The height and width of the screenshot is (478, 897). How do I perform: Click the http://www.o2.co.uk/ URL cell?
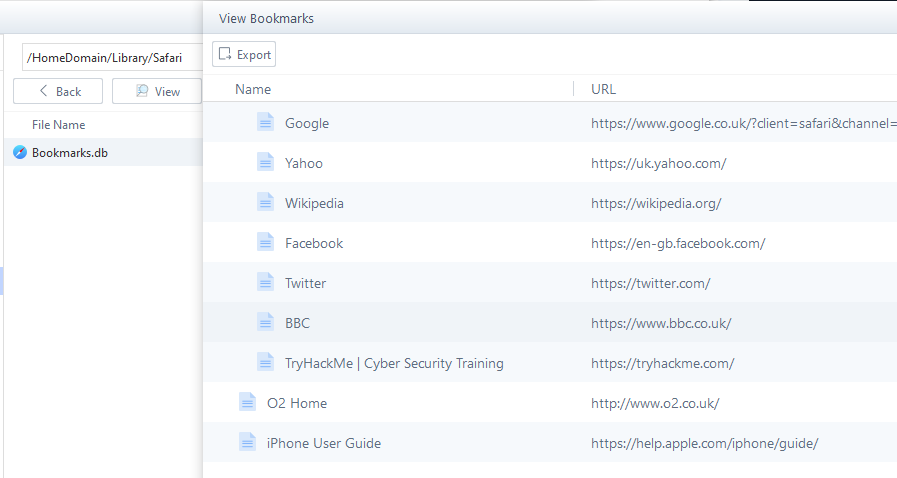click(x=655, y=404)
